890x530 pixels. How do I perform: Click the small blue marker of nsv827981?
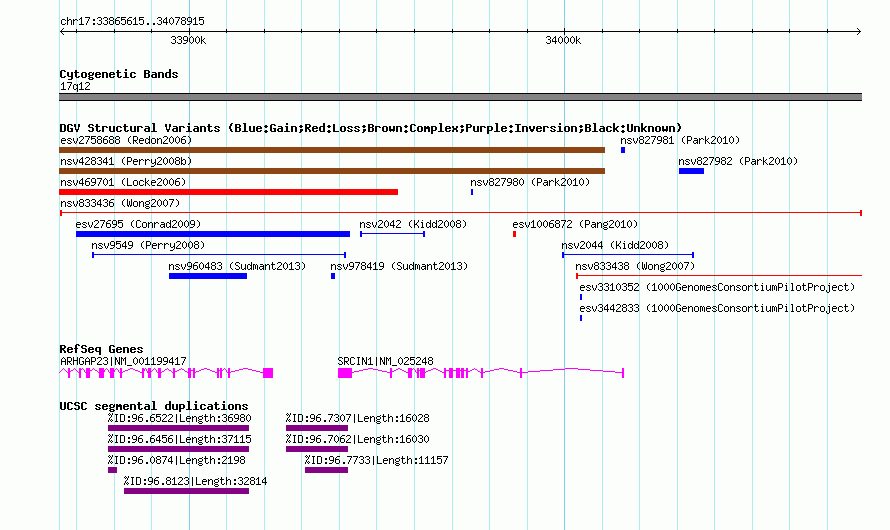tap(623, 150)
